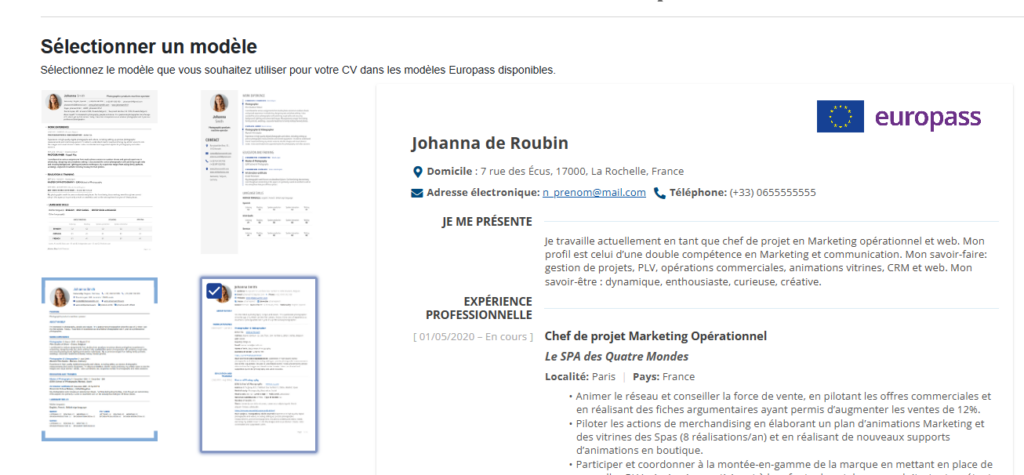Click the envelope icon beside Adresse électronique
Image resolution: width=1024 pixels, height=475 pixels.
point(418,192)
